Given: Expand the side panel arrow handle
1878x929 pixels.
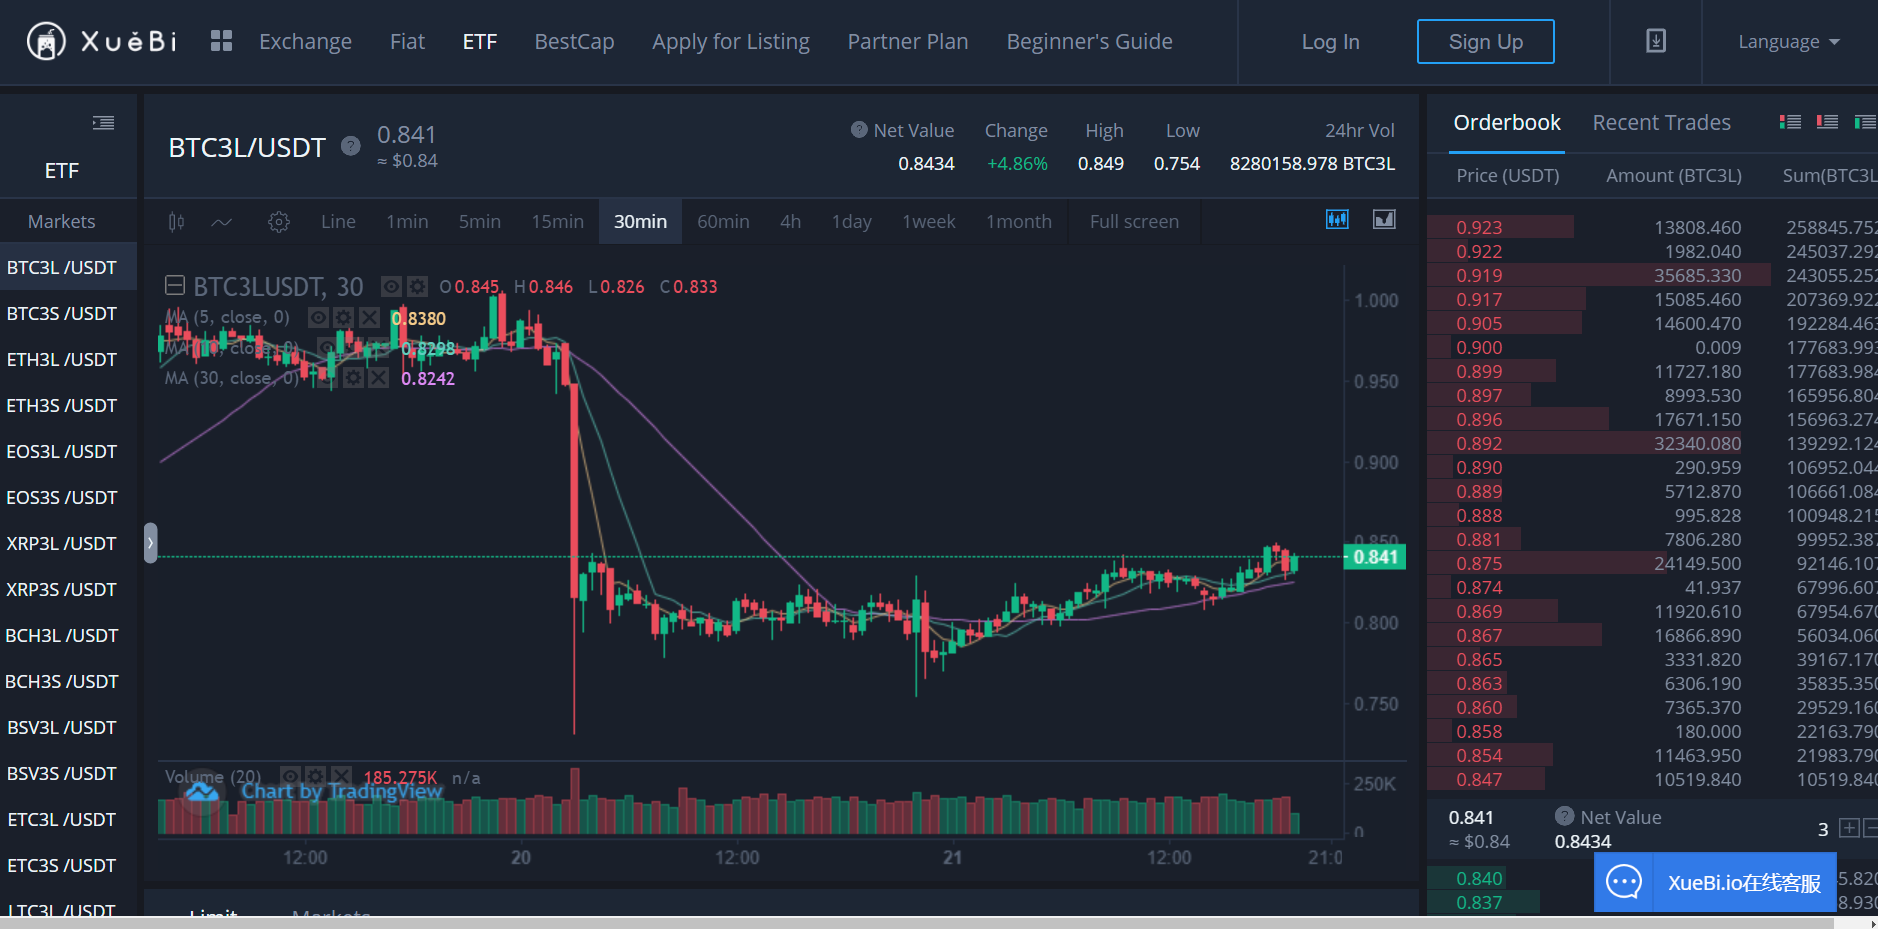Looking at the screenshot, I should coord(150,543).
